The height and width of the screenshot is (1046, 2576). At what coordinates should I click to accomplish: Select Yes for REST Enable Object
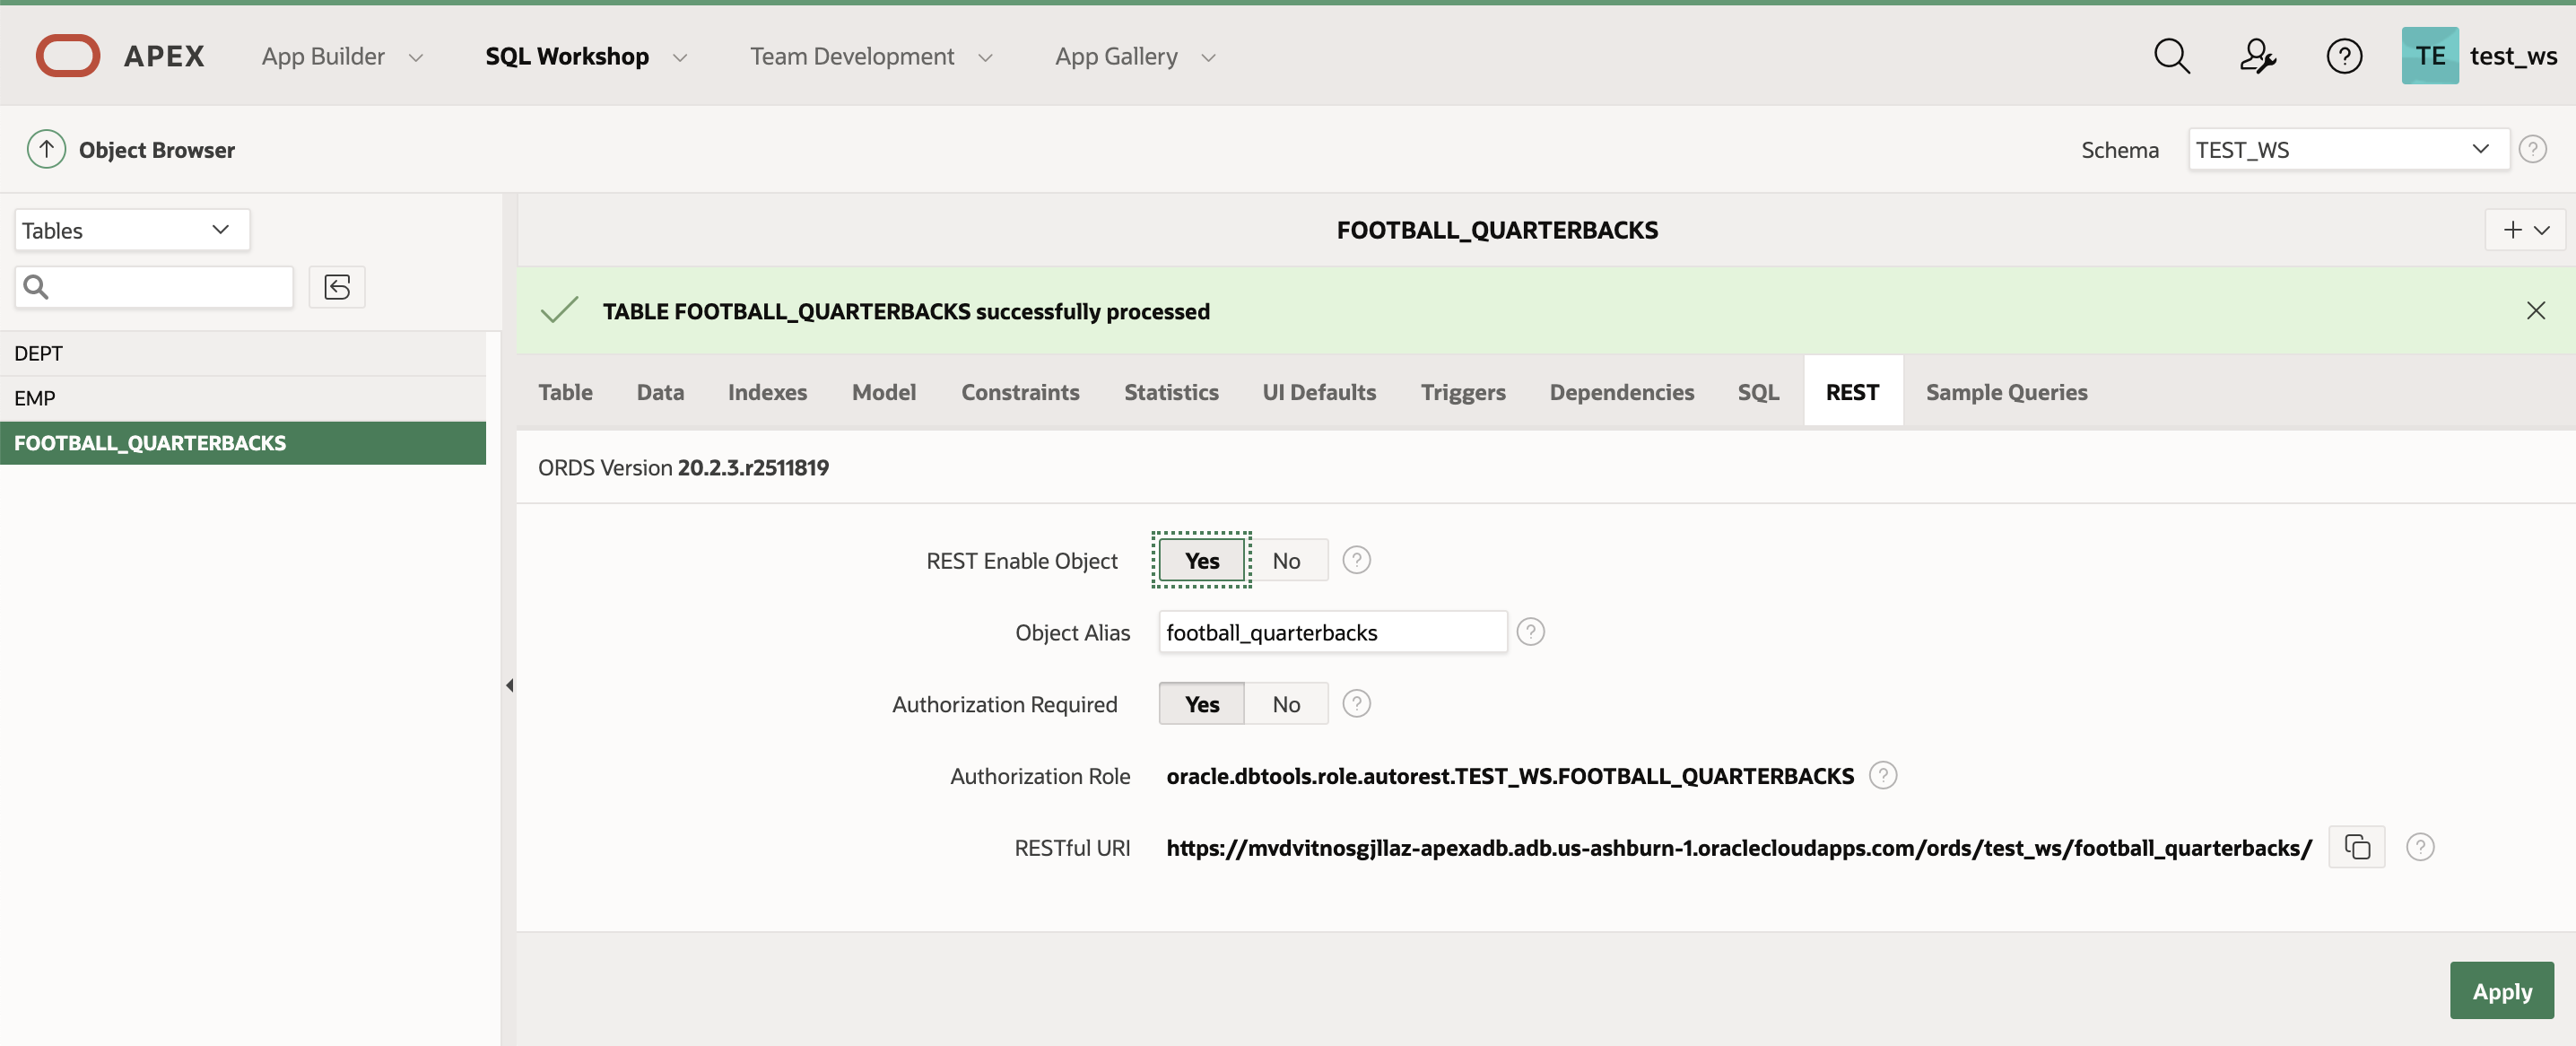1200,560
